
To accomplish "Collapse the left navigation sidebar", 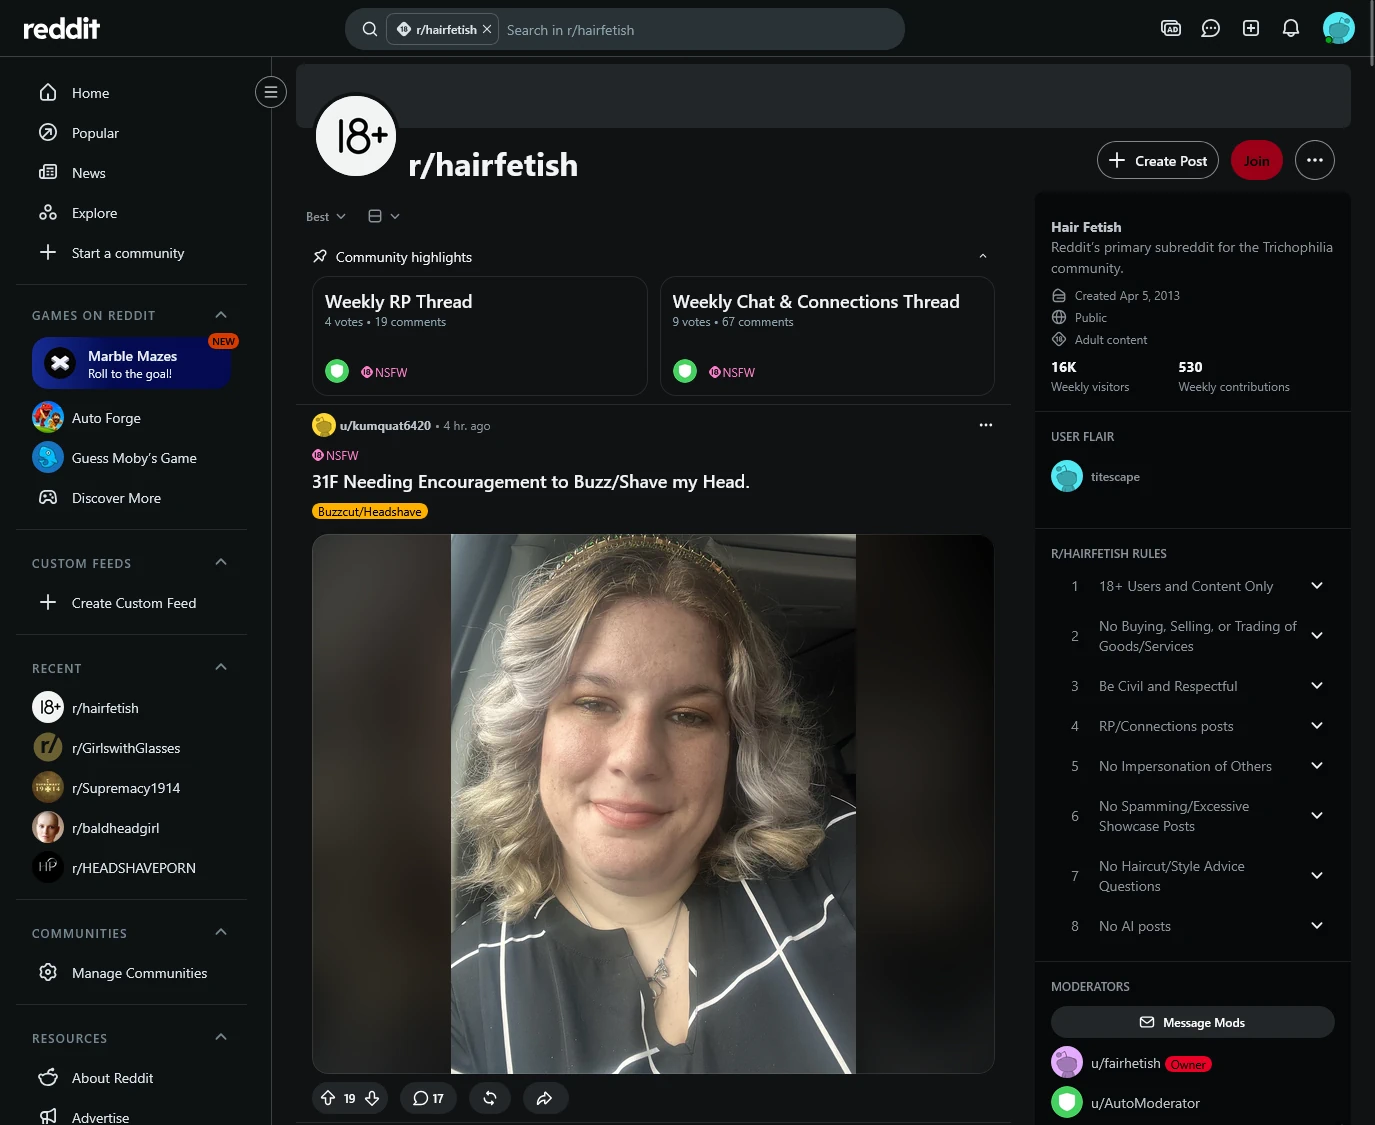I will [271, 92].
